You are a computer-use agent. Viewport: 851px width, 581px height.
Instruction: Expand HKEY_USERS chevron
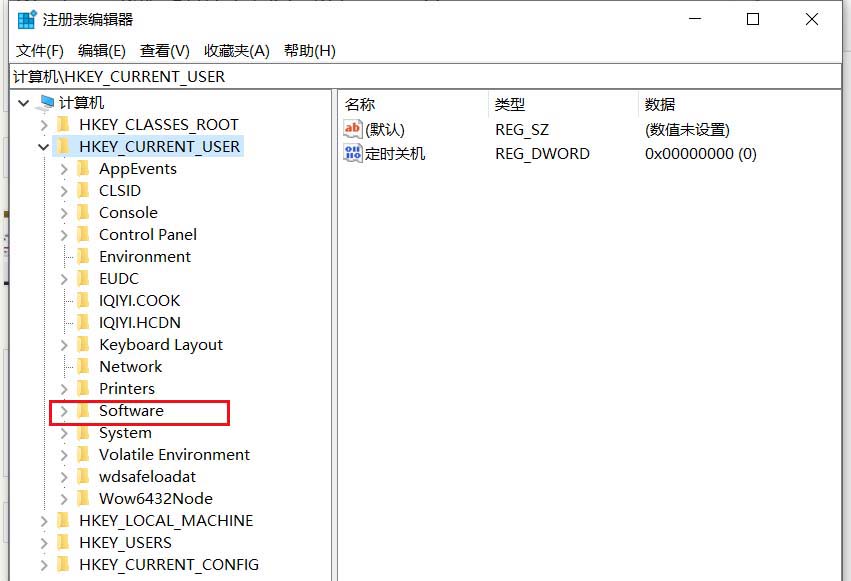[44, 542]
